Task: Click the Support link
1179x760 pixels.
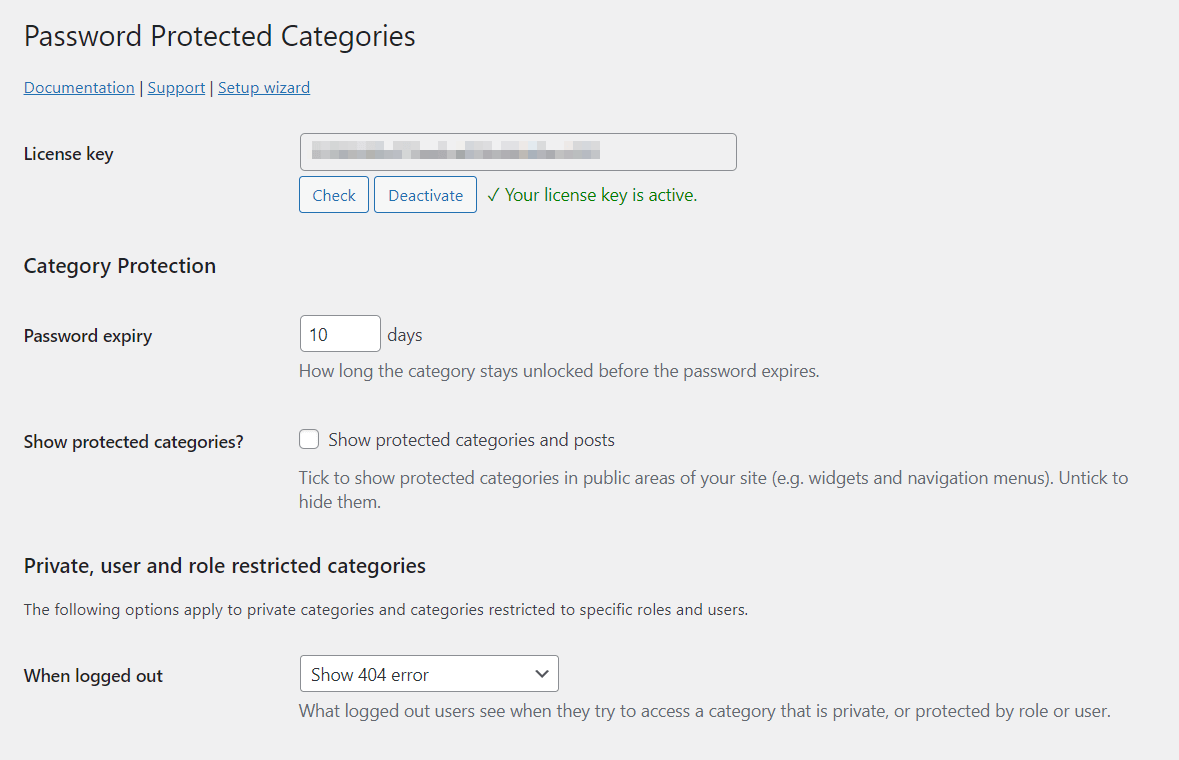Action: tap(176, 87)
